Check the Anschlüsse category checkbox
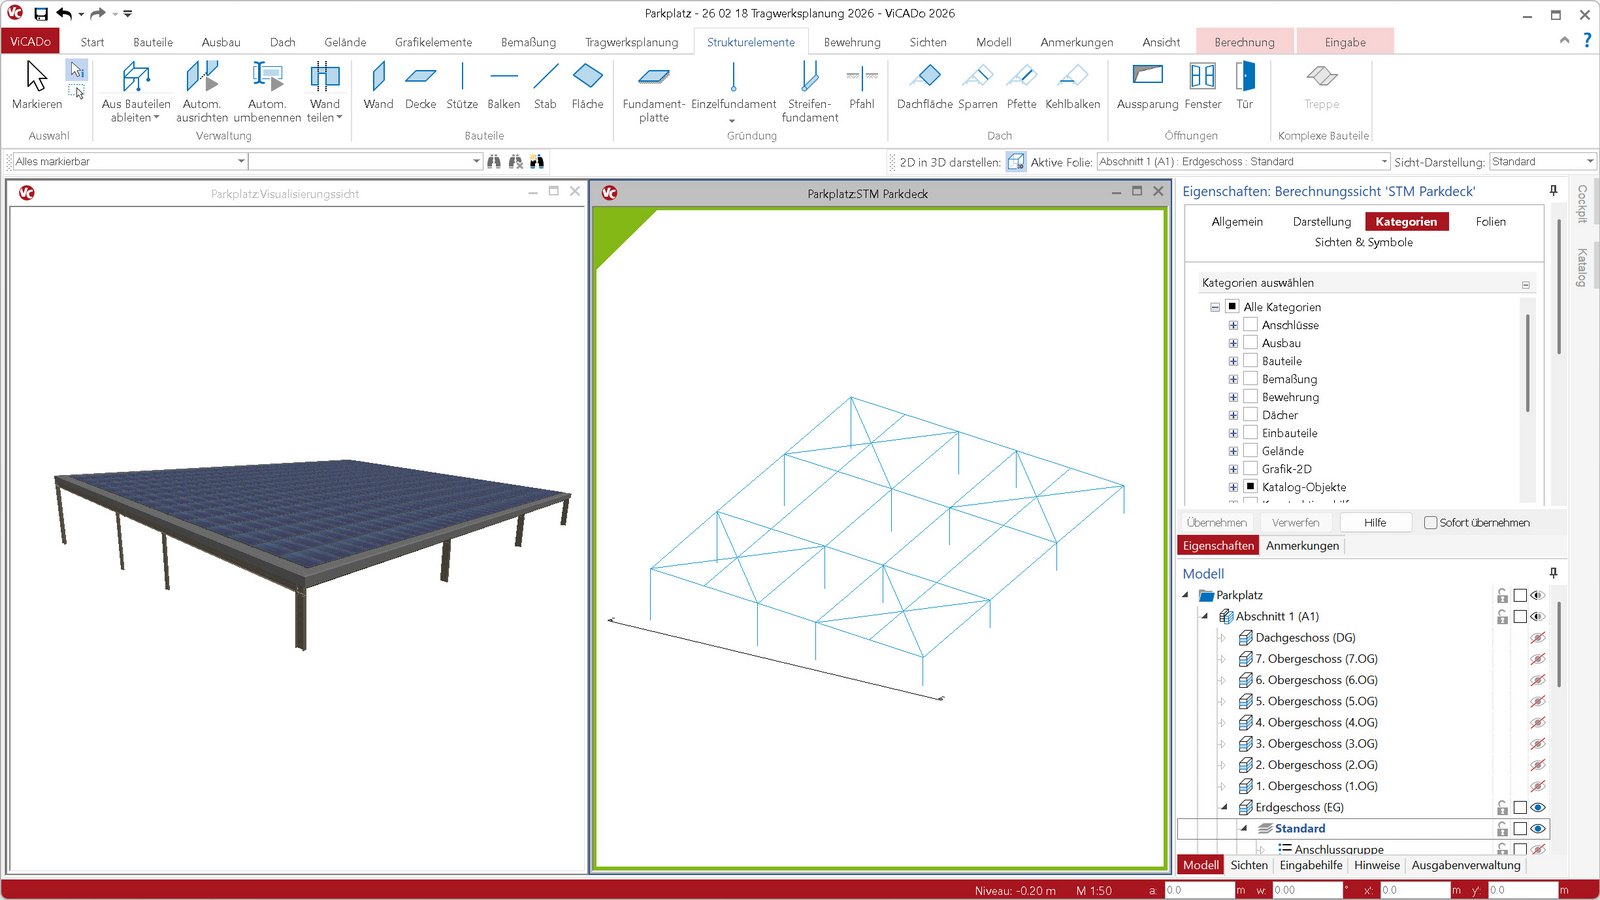1600x900 pixels. pos(1250,325)
